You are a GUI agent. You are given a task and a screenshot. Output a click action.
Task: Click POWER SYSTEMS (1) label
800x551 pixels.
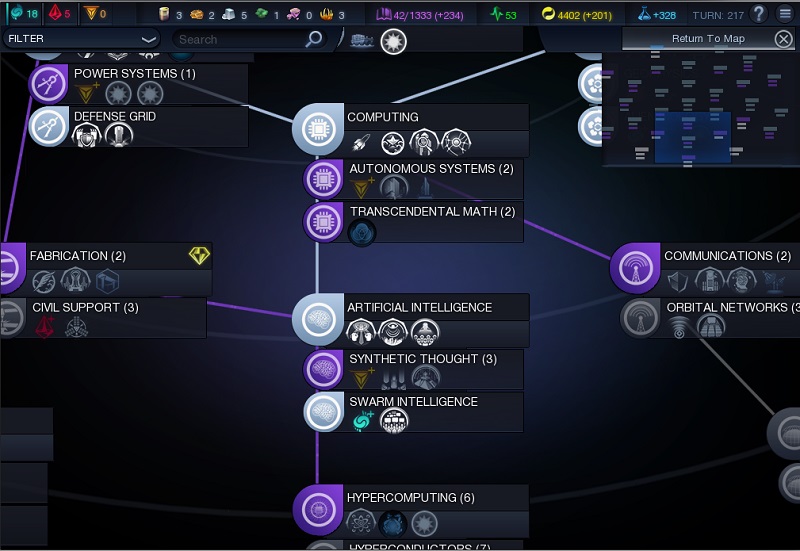coord(135,73)
